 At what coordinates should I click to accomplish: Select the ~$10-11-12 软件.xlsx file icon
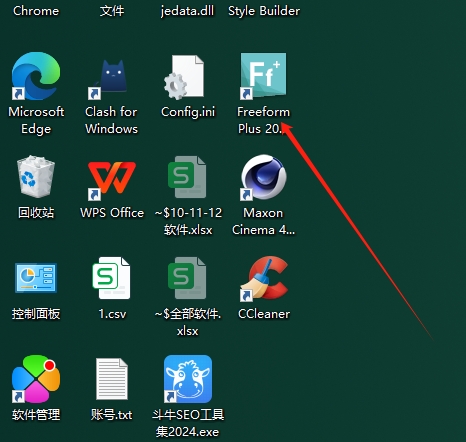pos(187,177)
